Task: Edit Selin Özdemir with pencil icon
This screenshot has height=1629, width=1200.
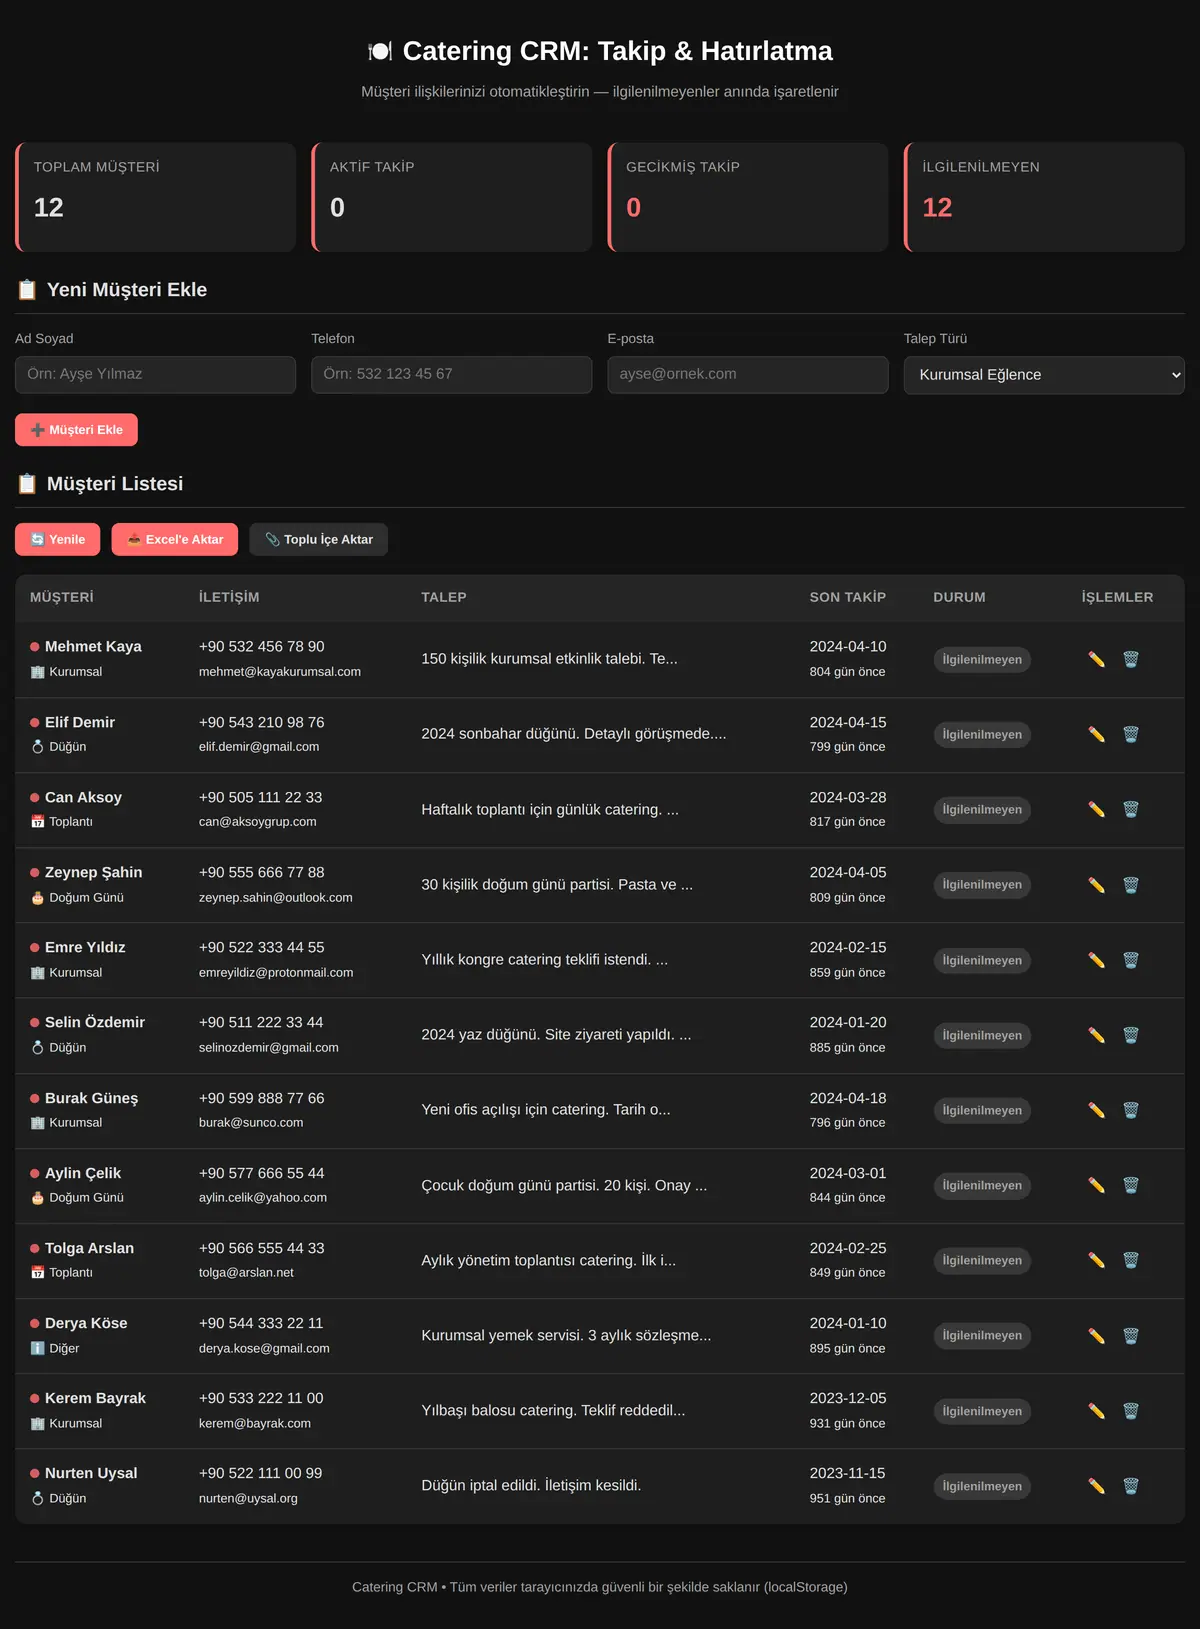Action: pos(1097,1035)
